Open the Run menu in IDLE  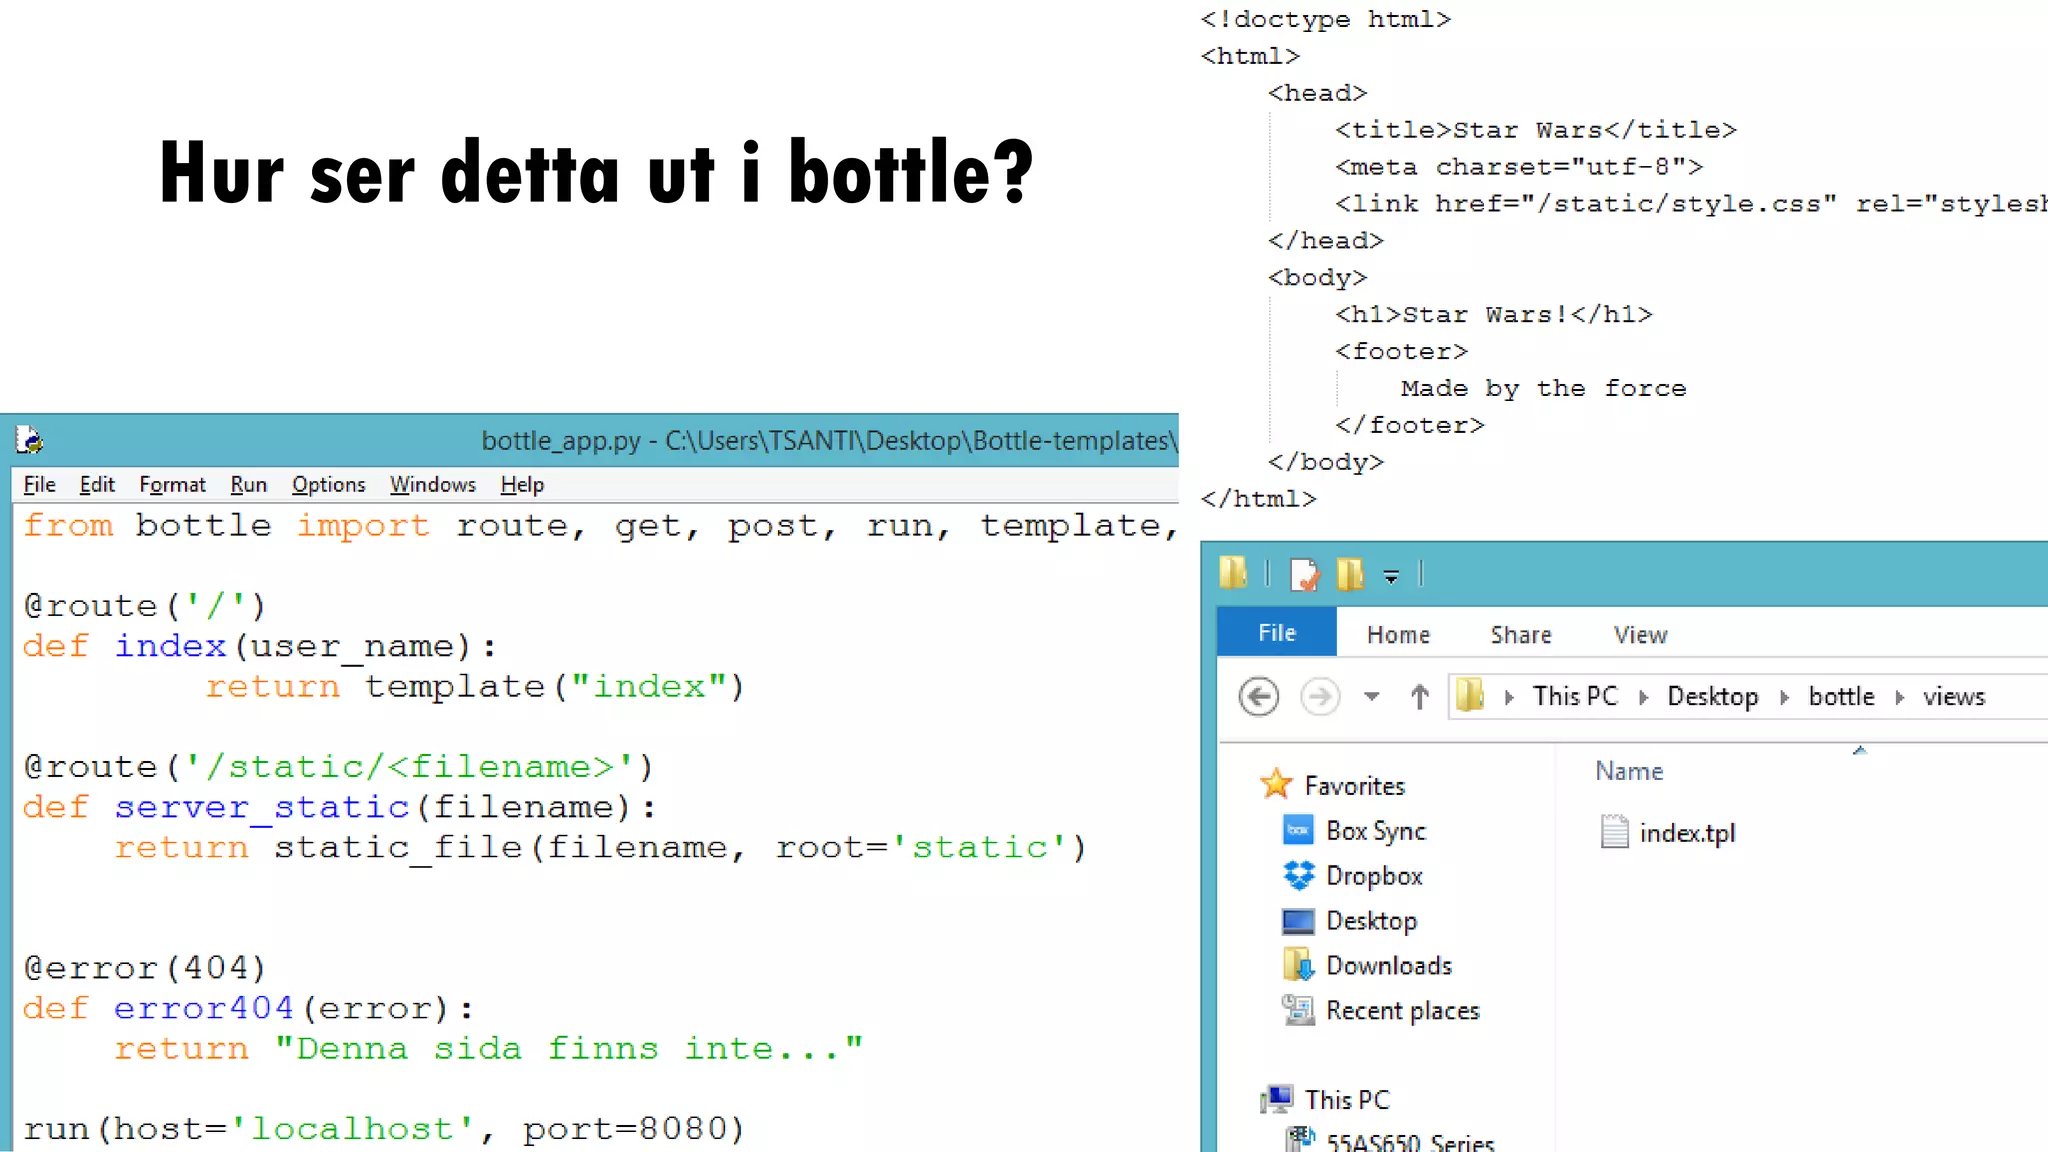pos(248,485)
